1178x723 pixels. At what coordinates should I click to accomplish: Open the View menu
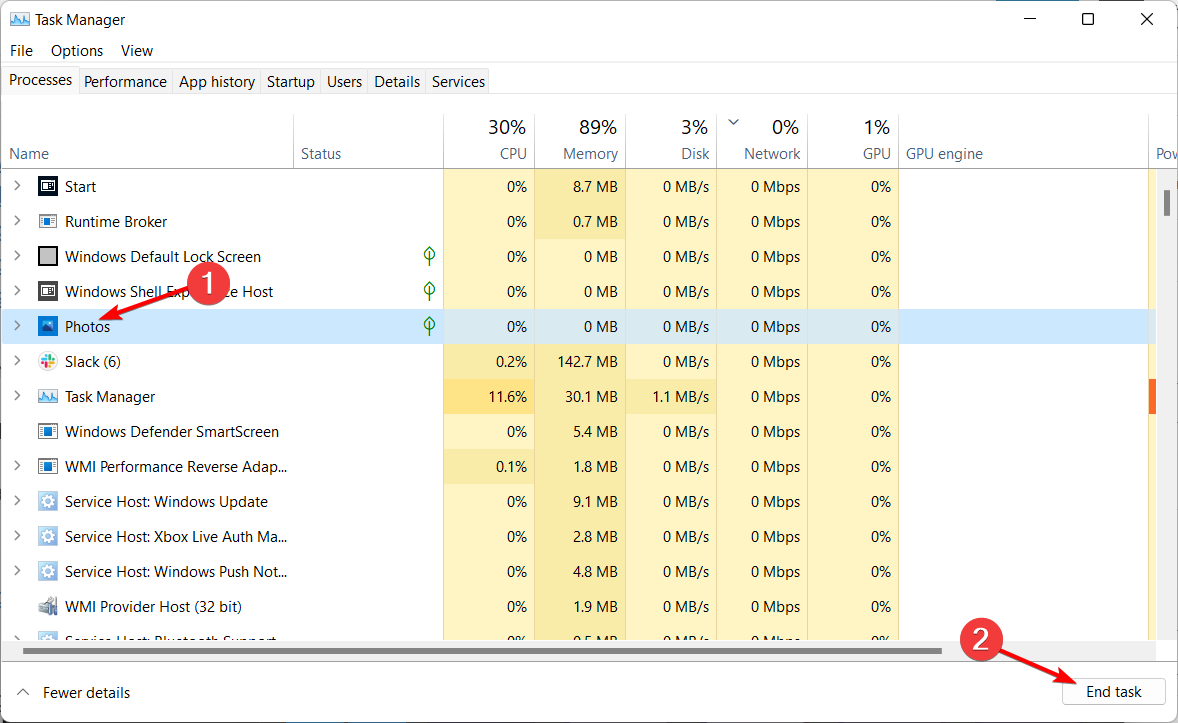coord(137,50)
